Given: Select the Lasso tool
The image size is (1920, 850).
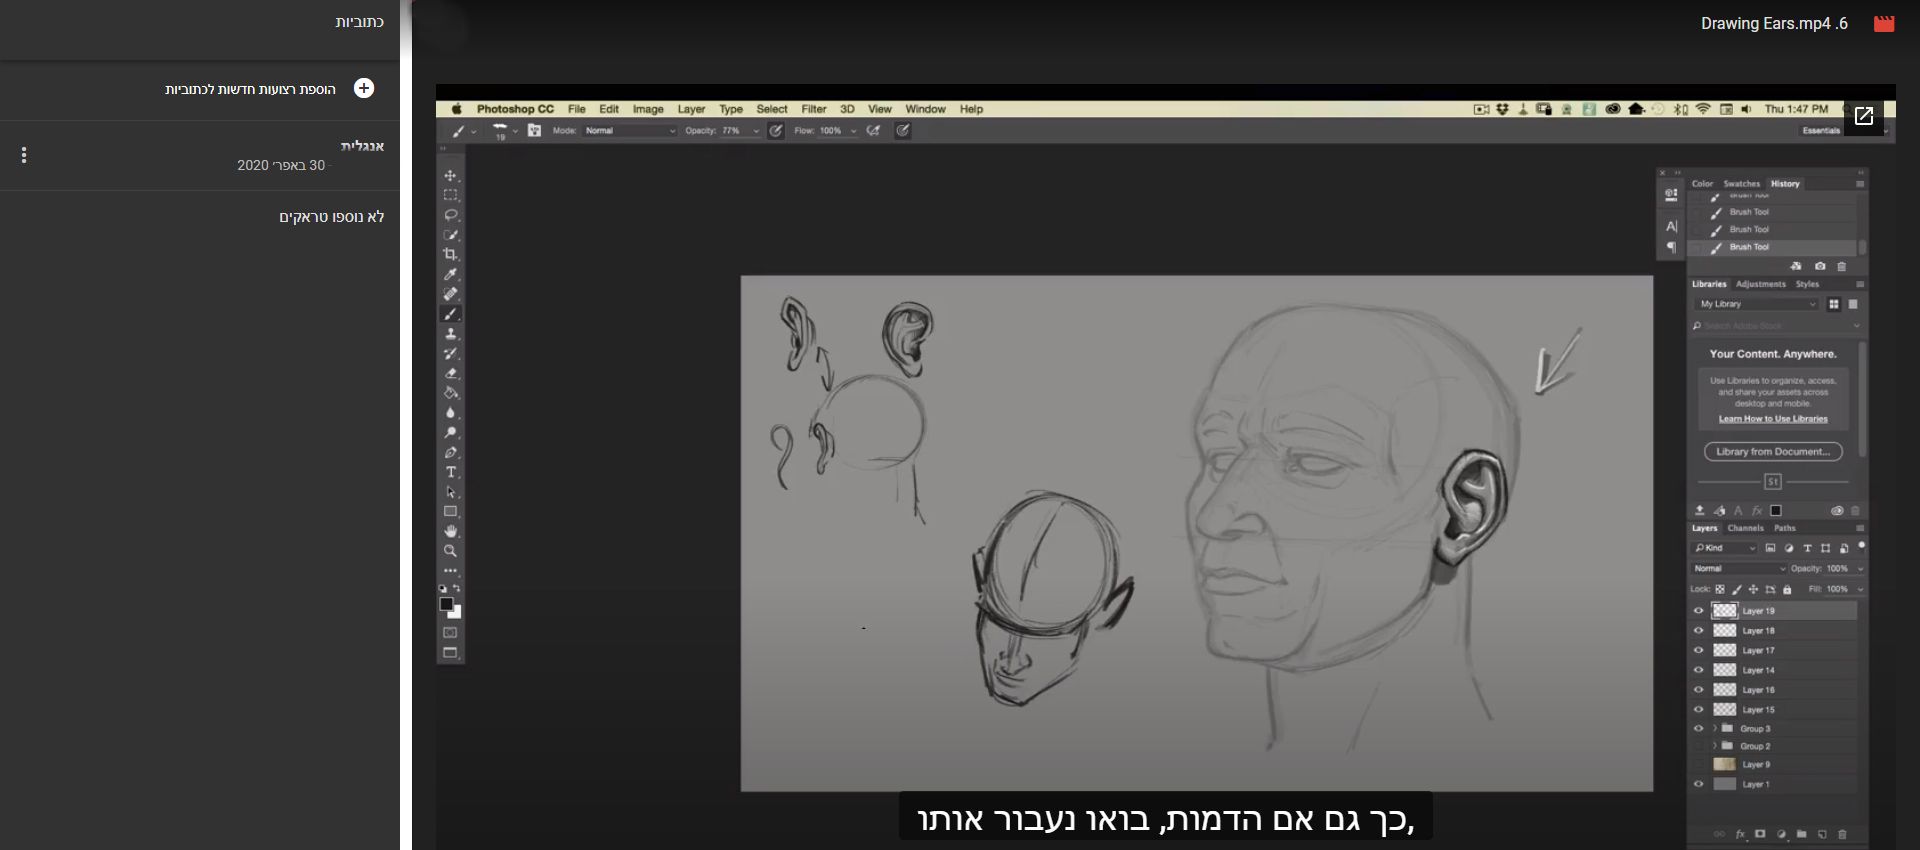Looking at the screenshot, I should click(x=450, y=215).
